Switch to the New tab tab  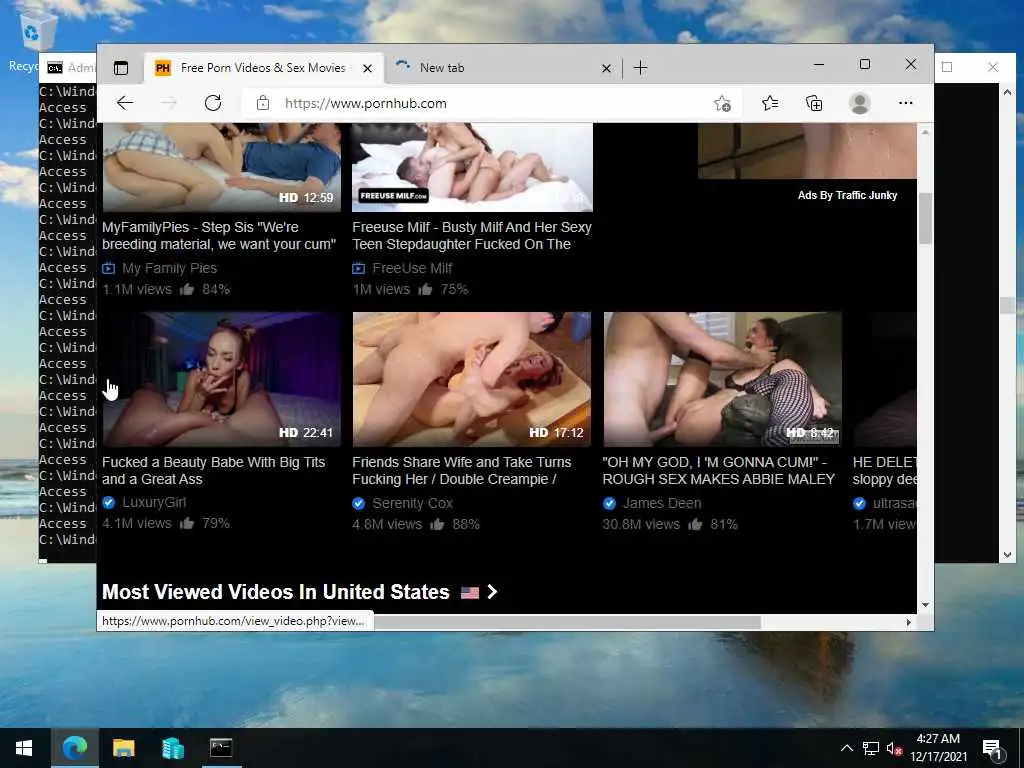[x=503, y=68]
